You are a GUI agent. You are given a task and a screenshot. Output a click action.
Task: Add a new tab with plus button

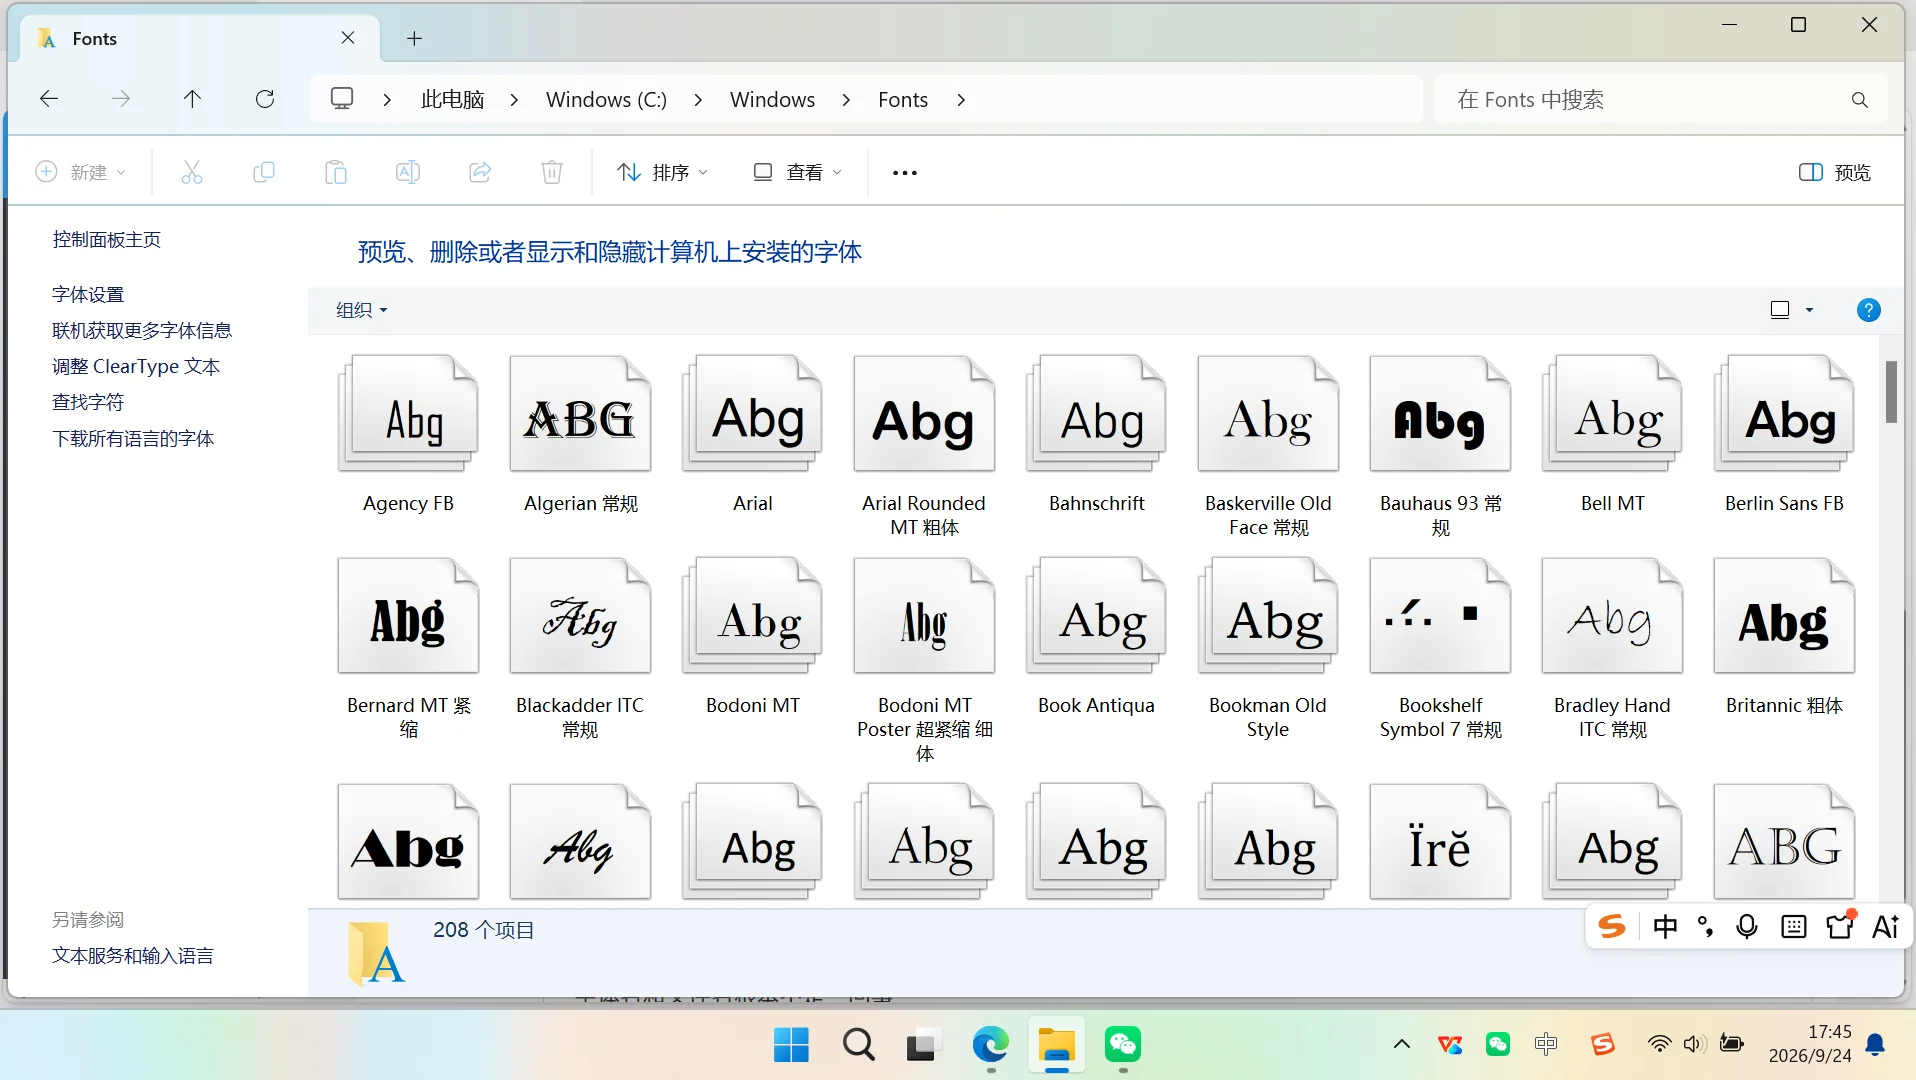(x=414, y=38)
